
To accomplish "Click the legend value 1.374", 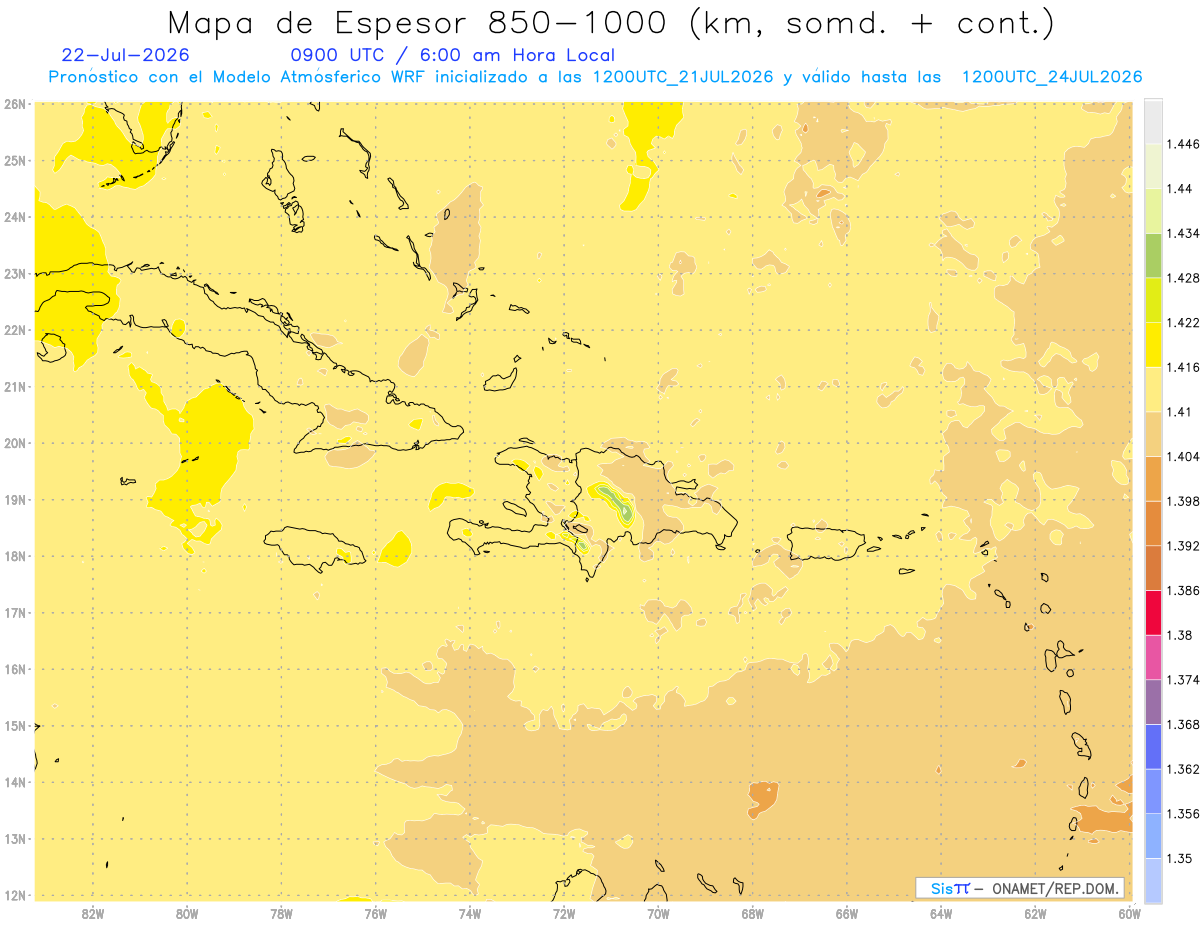I will pos(1182,680).
